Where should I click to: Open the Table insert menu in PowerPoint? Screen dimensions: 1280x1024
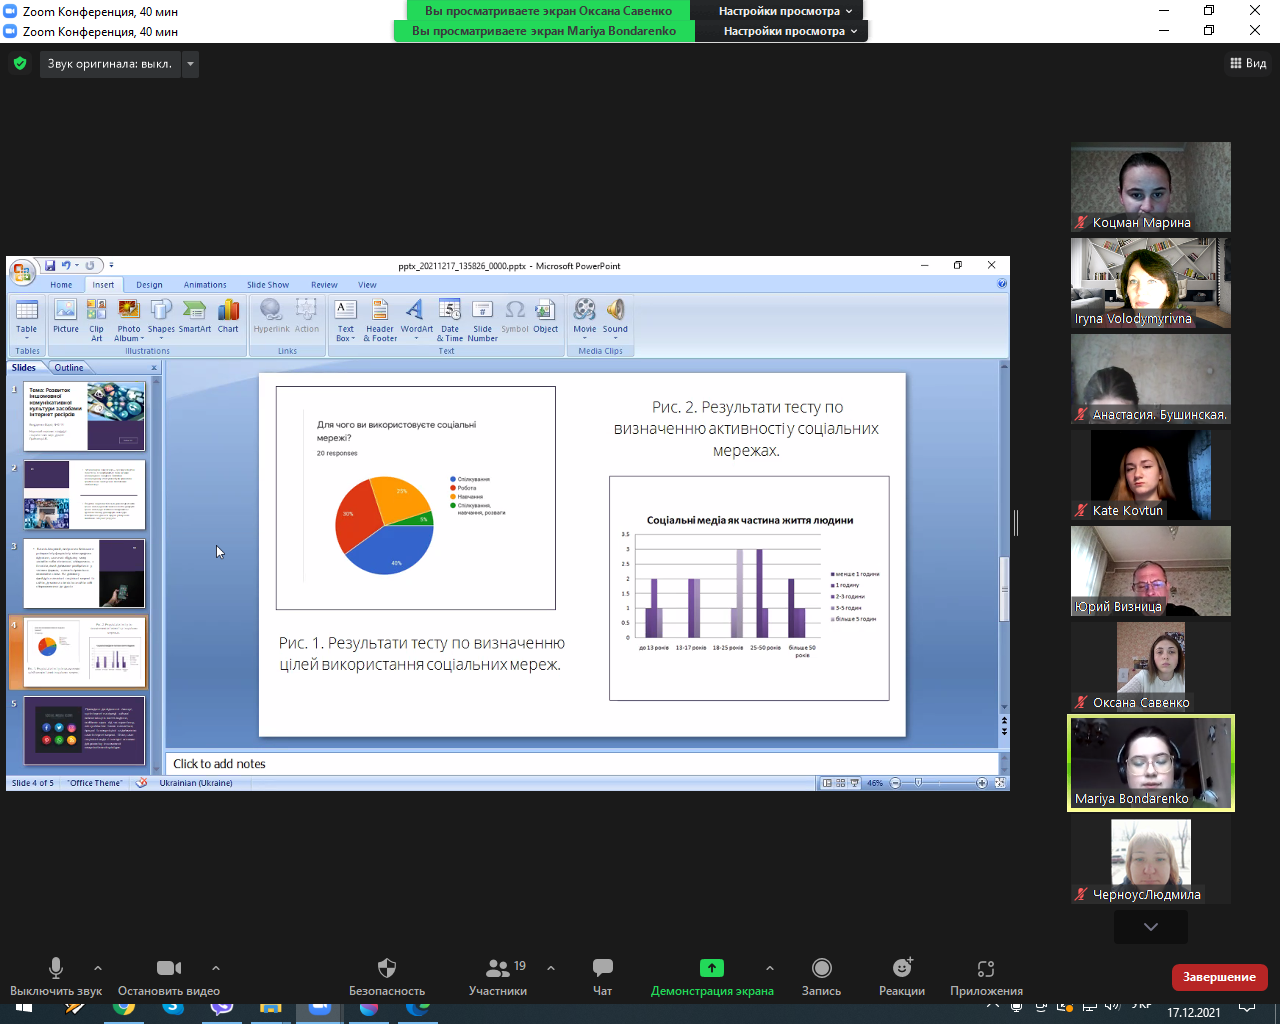(27, 319)
